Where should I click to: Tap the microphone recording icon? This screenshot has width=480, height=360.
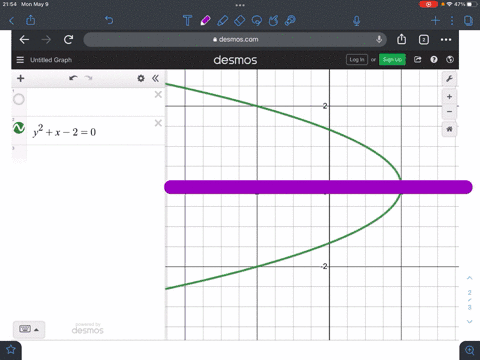pos(357,21)
